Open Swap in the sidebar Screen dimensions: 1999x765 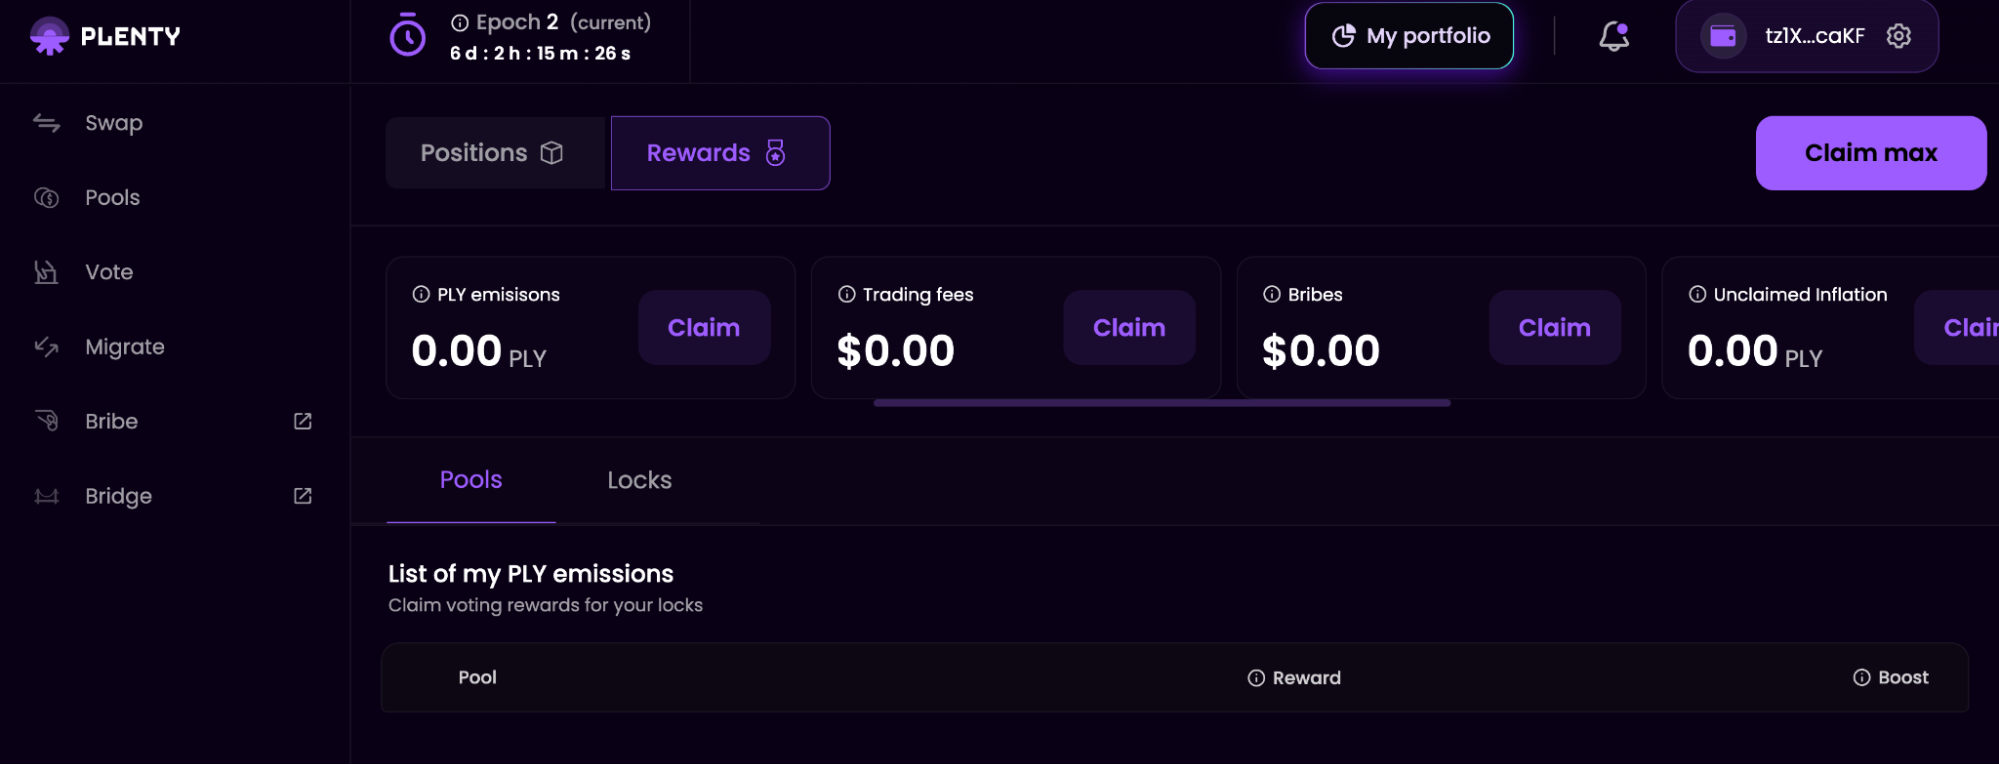(113, 123)
